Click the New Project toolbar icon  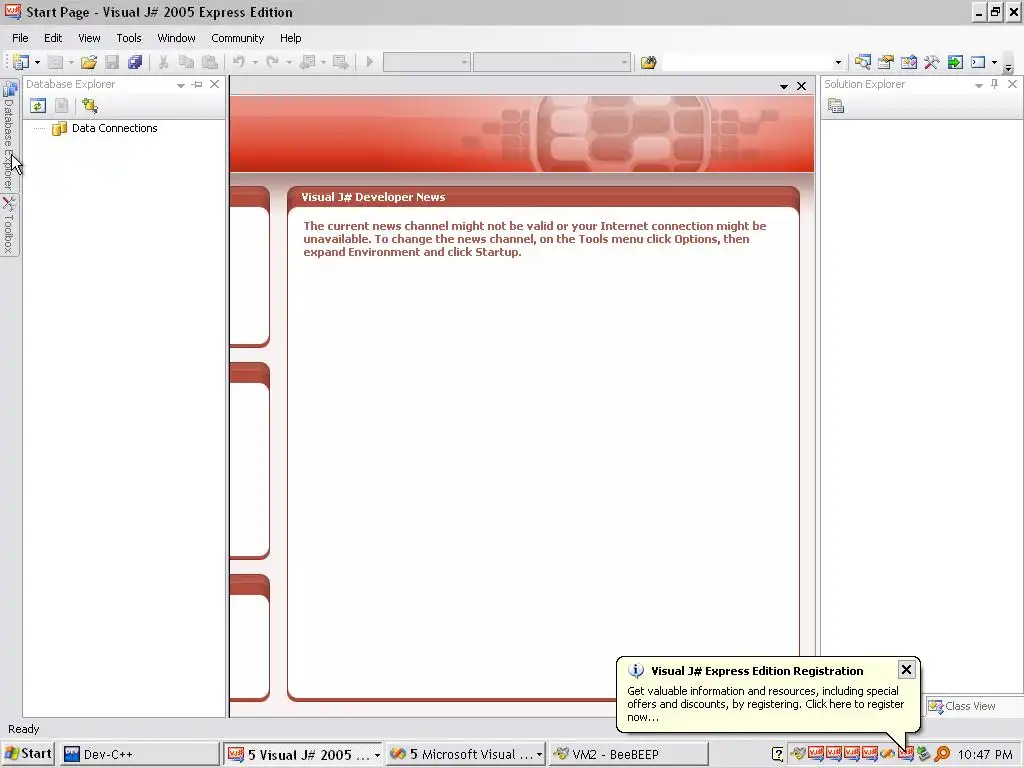point(21,62)
